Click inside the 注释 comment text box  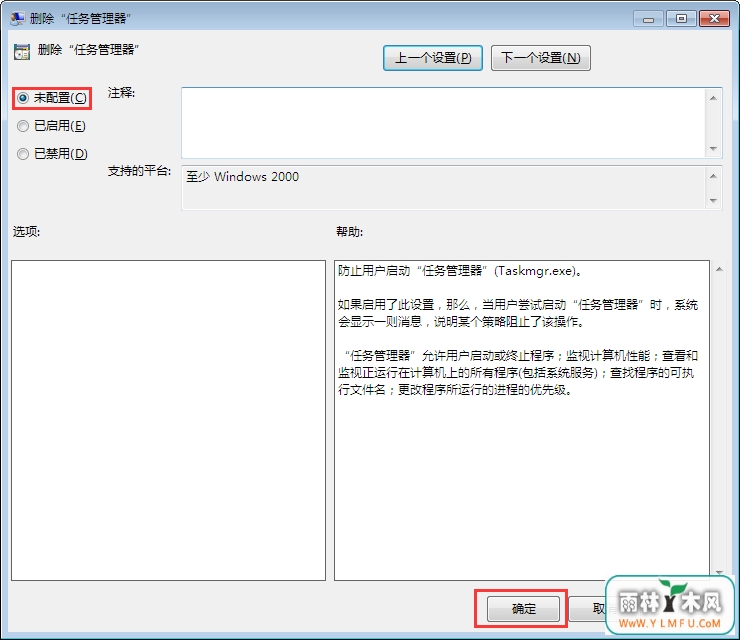pyautogui.click(x=444, y=123)
